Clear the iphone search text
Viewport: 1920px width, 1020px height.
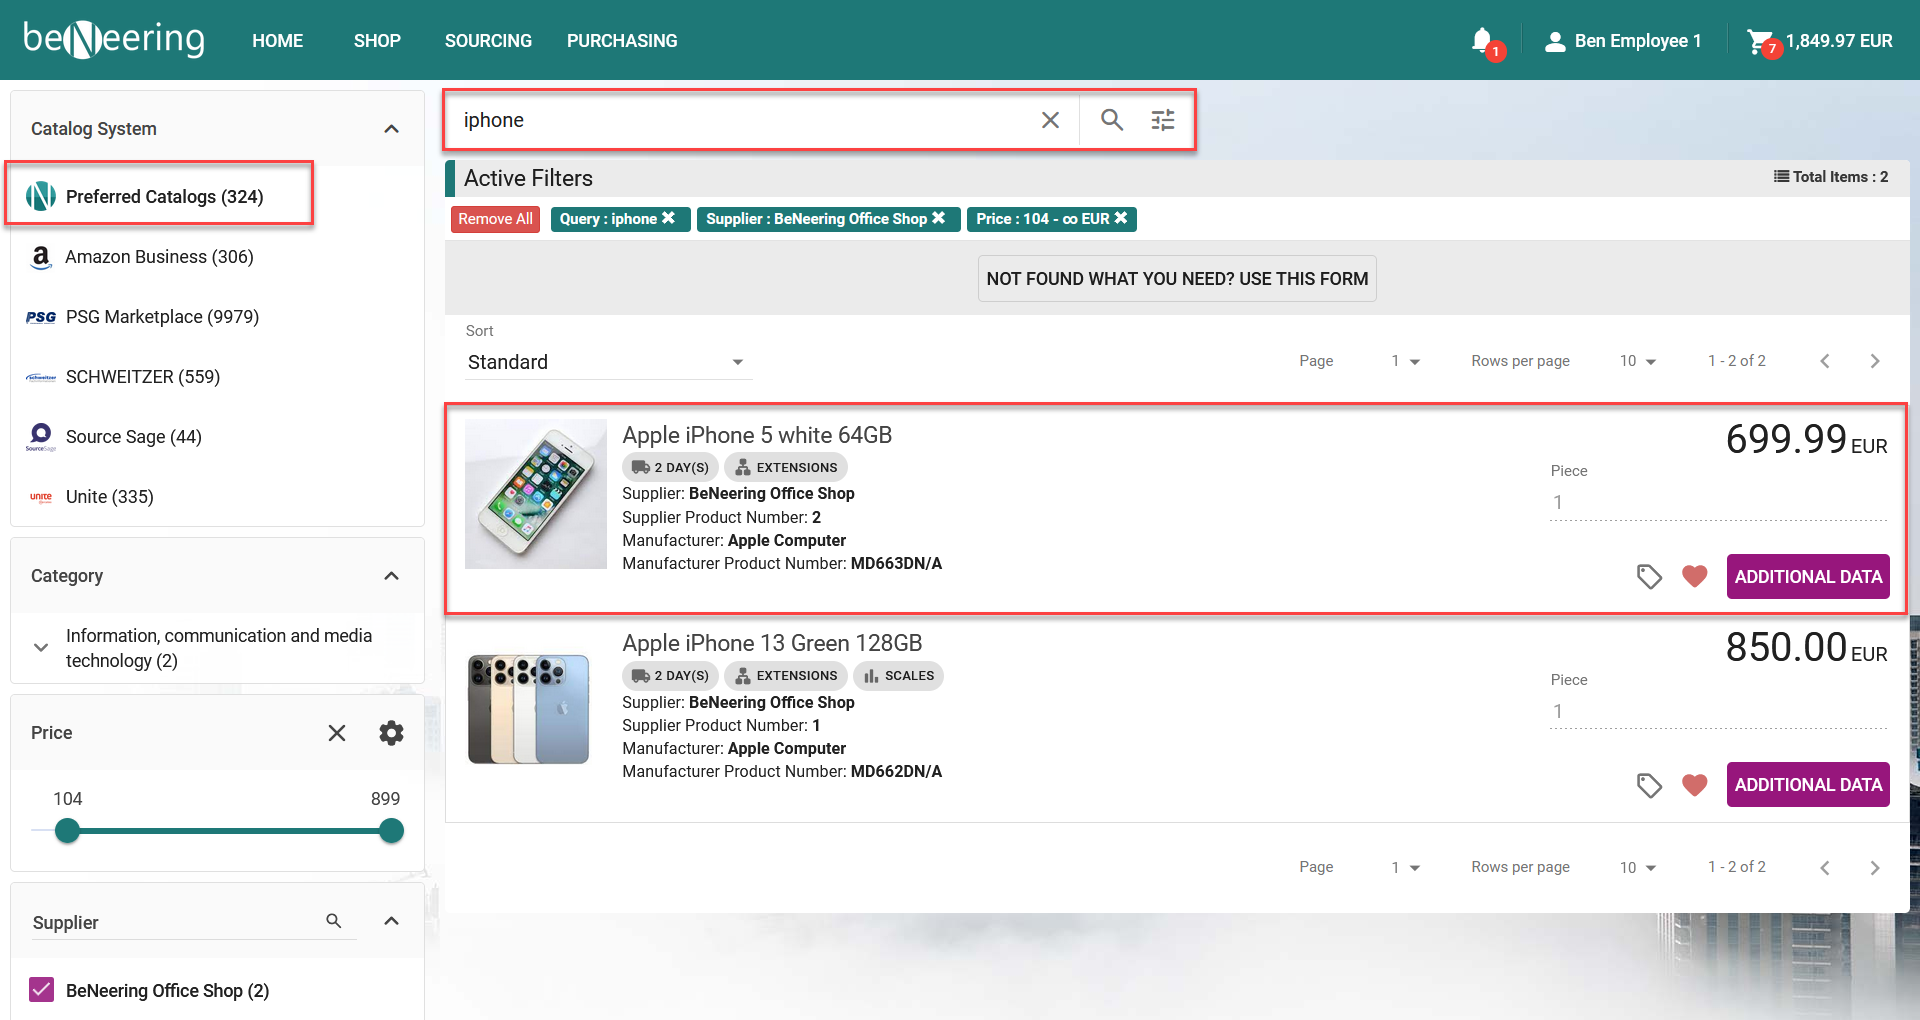[x=1050, y=120]
